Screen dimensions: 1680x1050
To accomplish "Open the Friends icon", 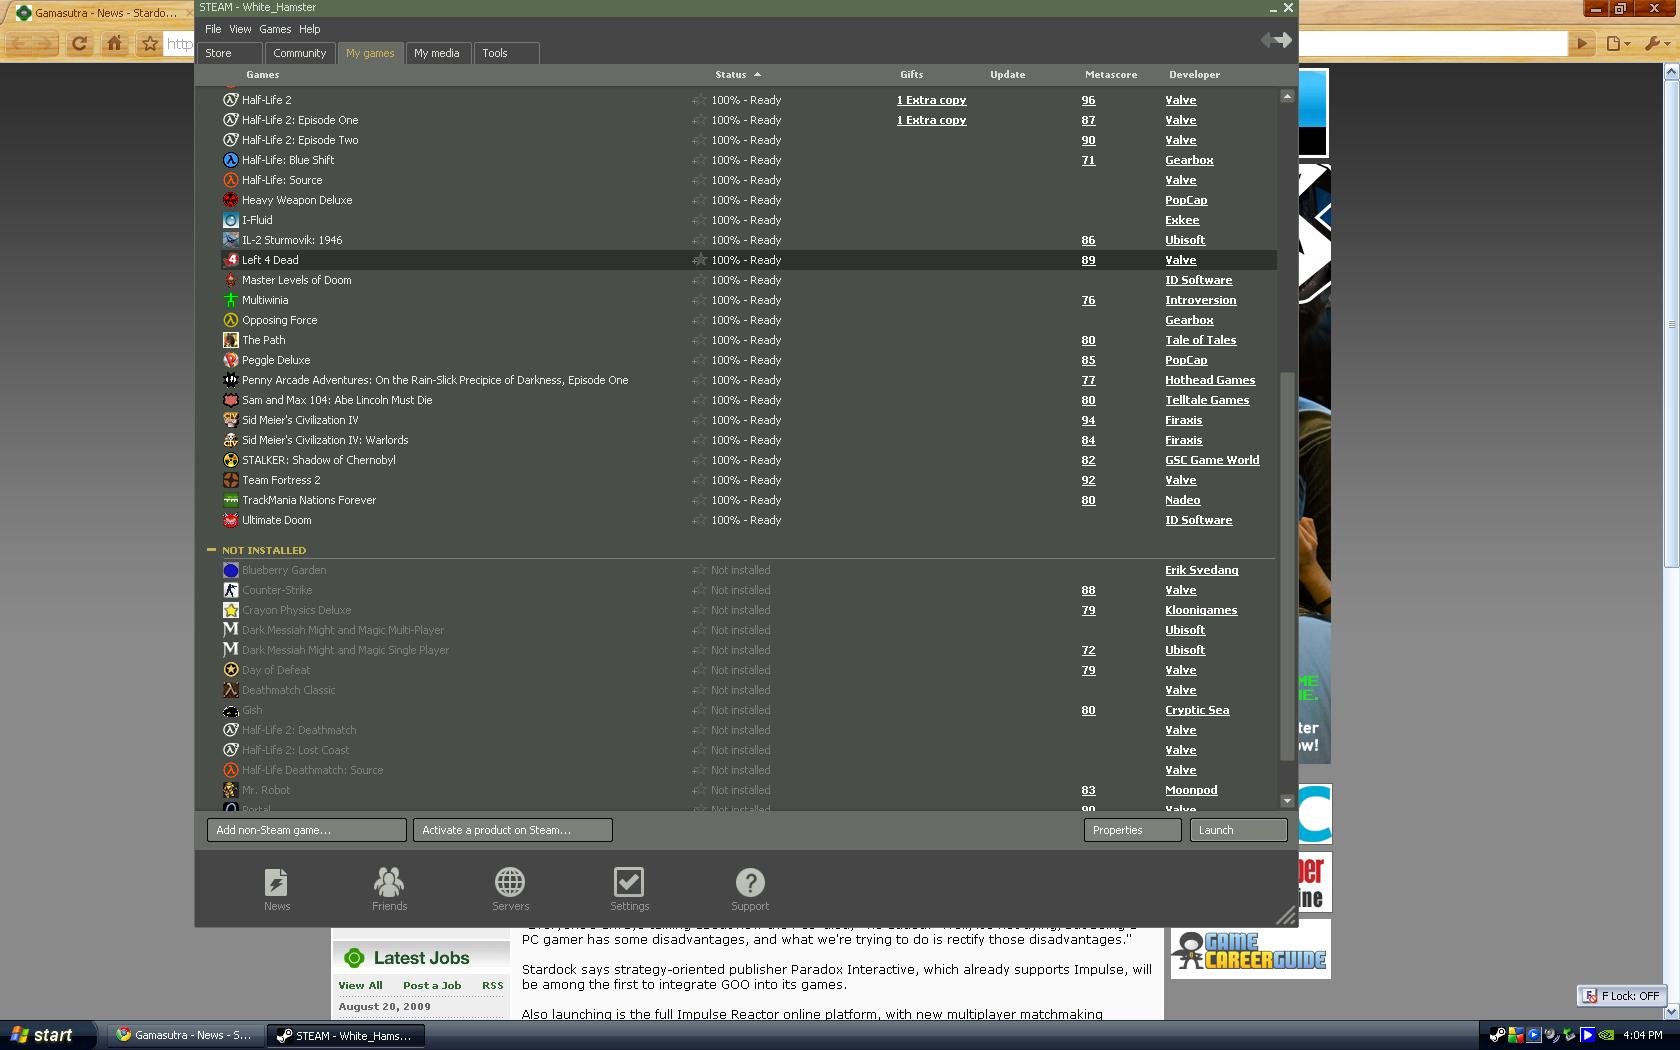I will (x=389, y=882).
